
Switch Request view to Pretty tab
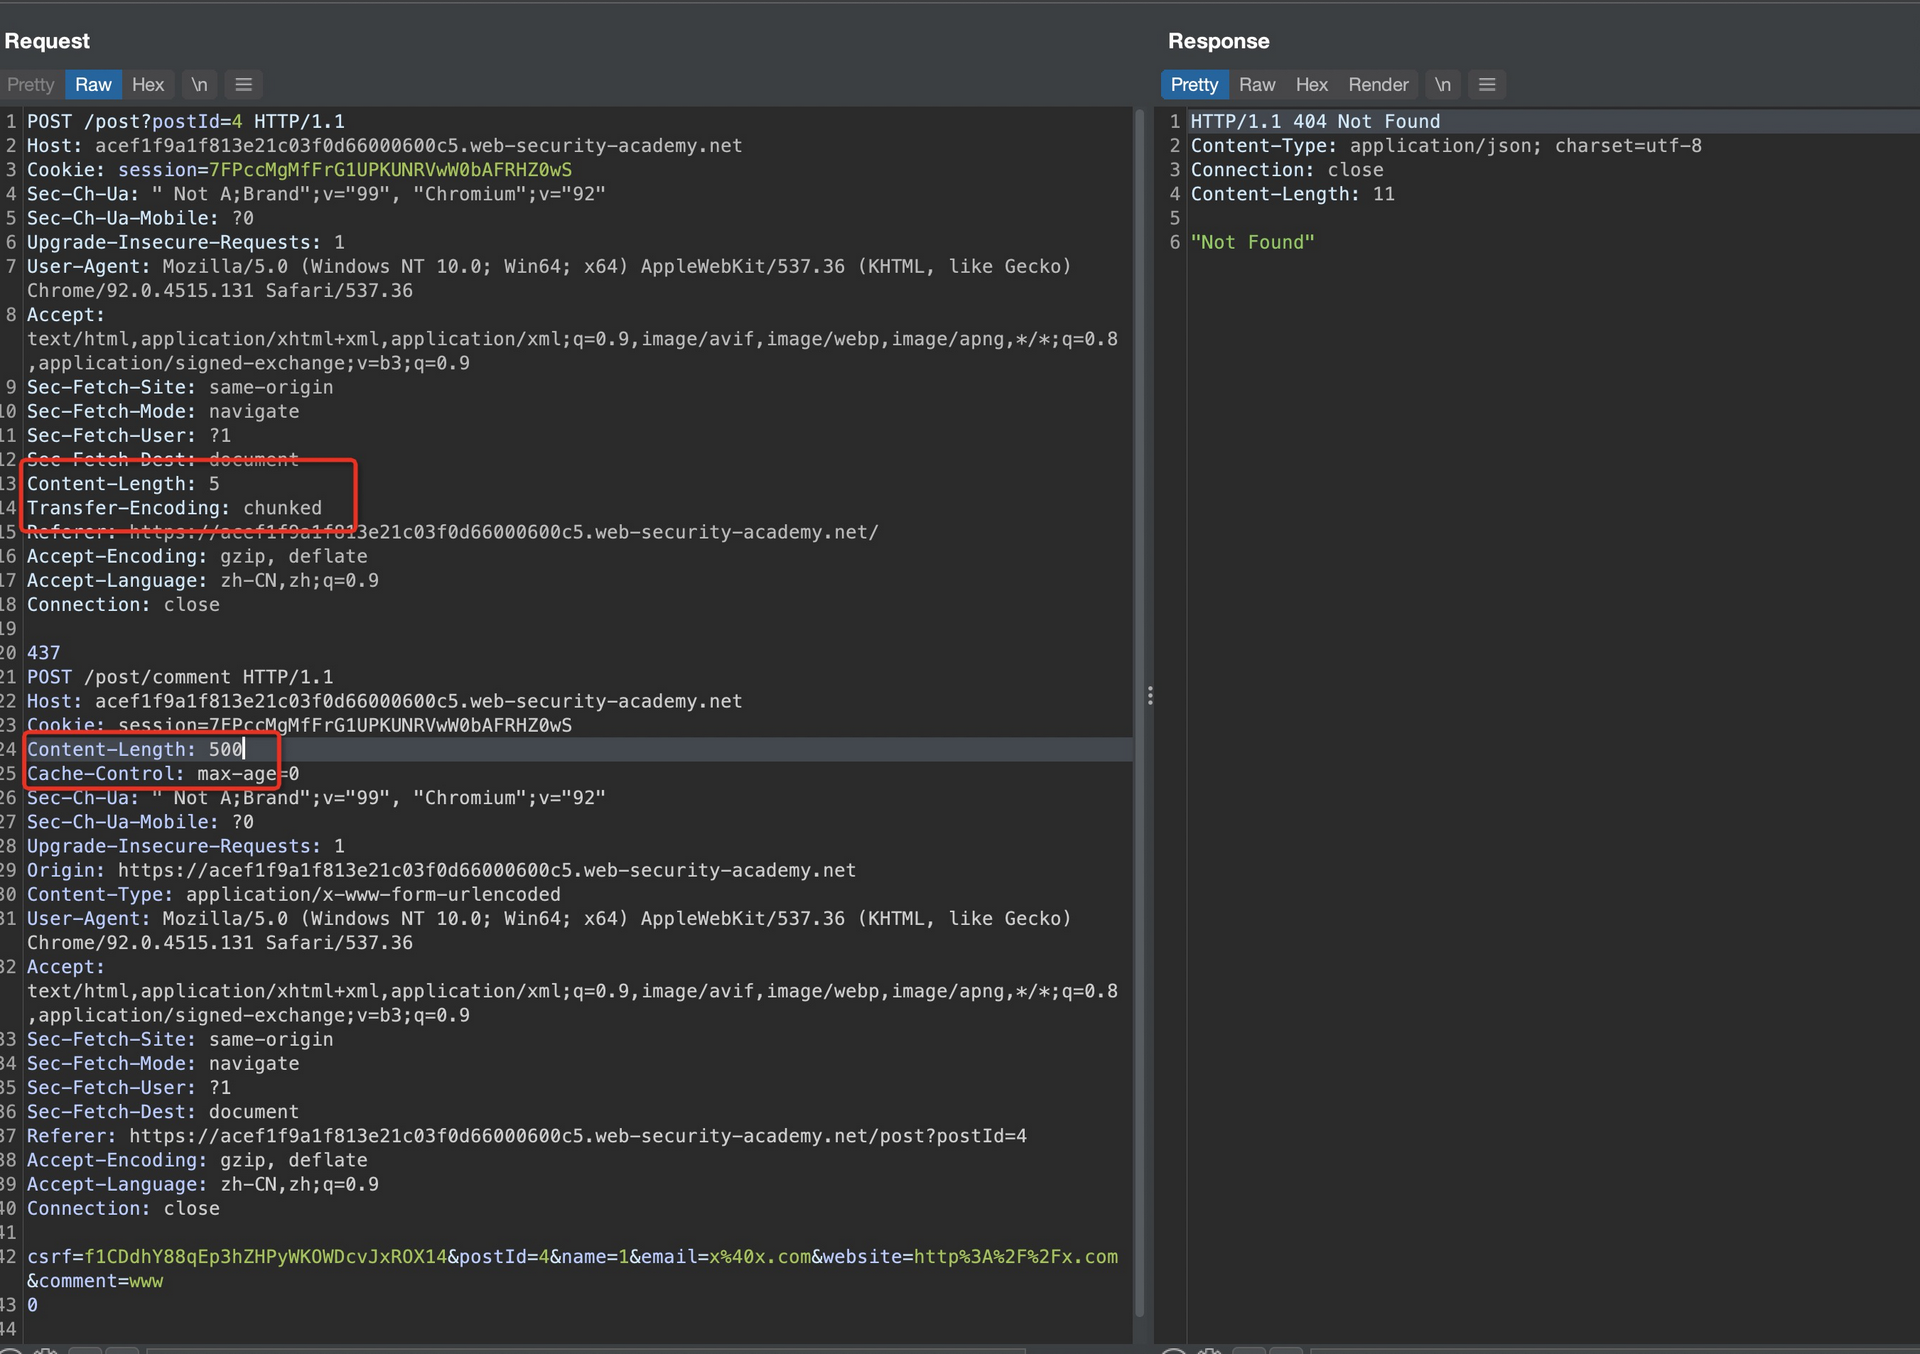click(x=30, y=85)
